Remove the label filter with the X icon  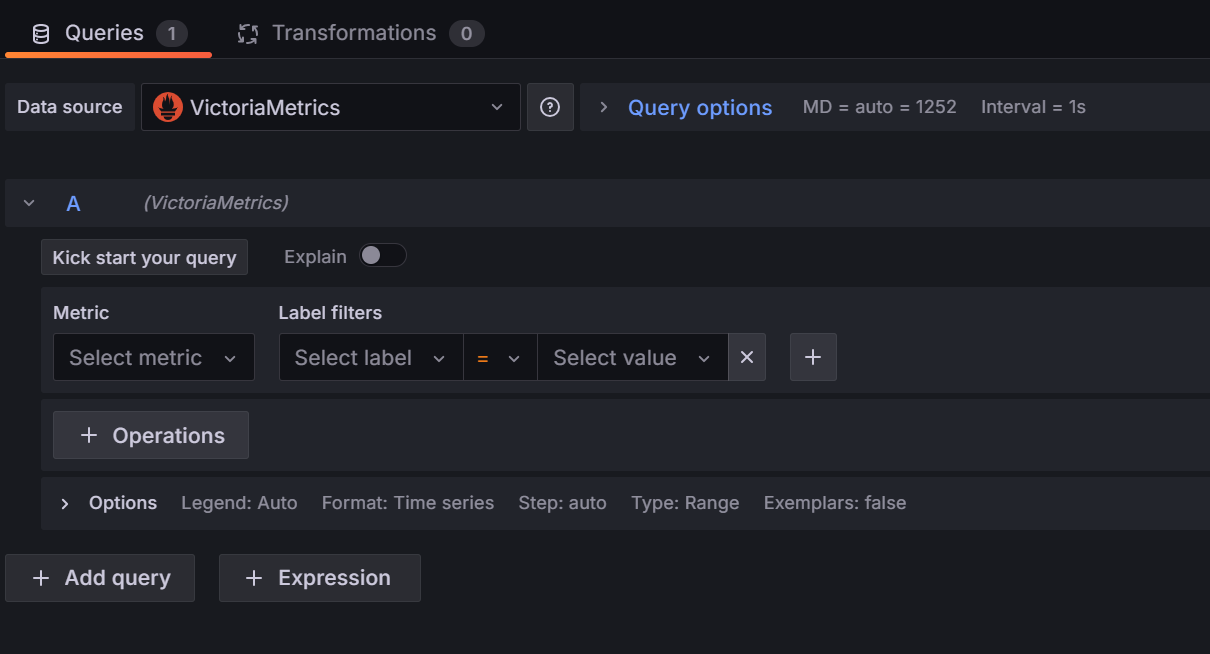point(747,357)
